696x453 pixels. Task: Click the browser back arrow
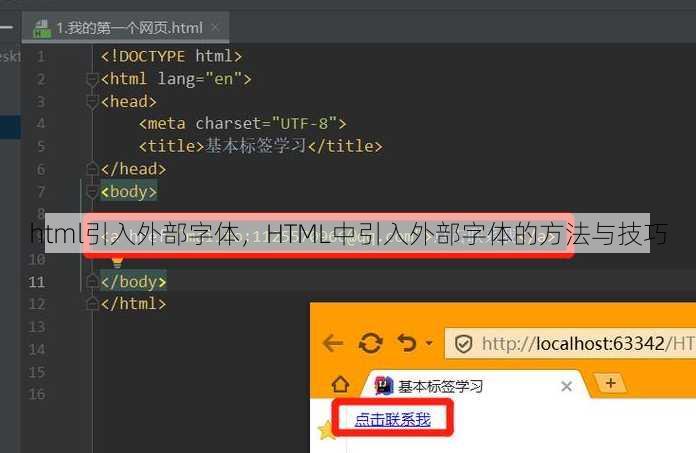333,343
